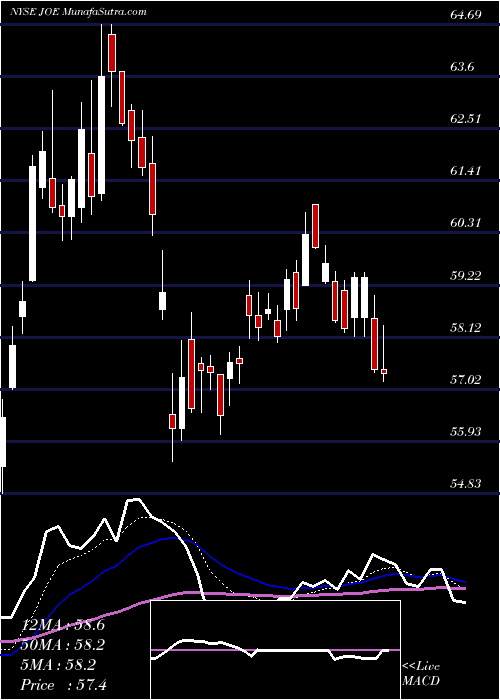Click the Price : 57.4 reading
The image size is (500, 700).
pos(65,685)
